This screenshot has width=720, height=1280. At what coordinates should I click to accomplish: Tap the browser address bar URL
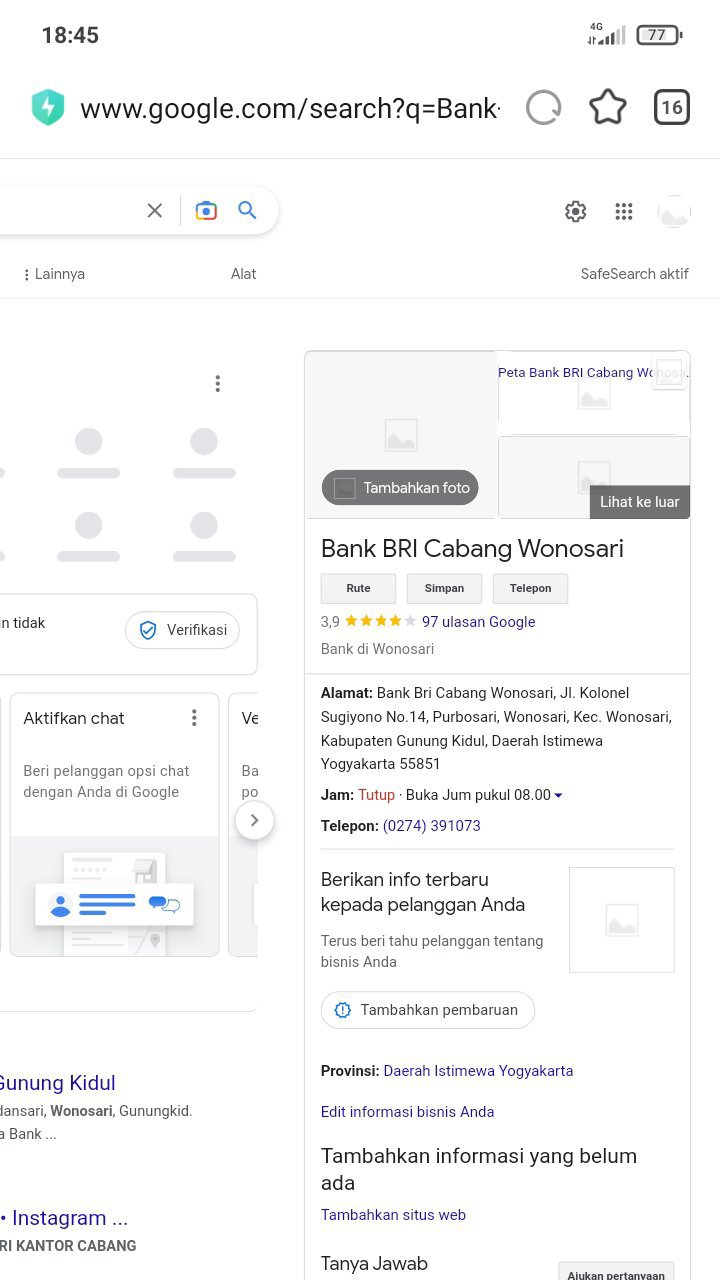(290, 108)
